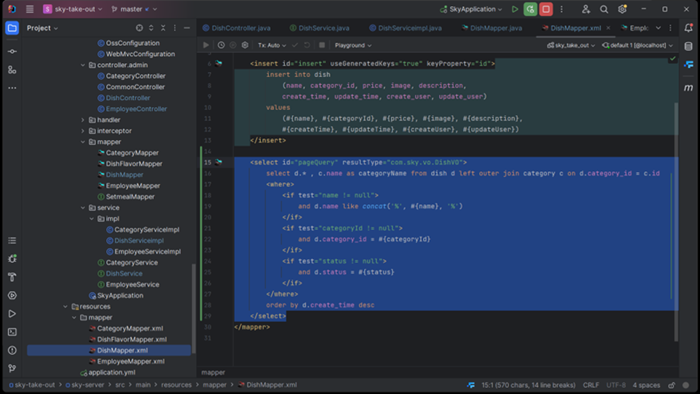Open the sky-take-out project dropdown
This screenshot has width=700, height=394.
coord(73,9)
